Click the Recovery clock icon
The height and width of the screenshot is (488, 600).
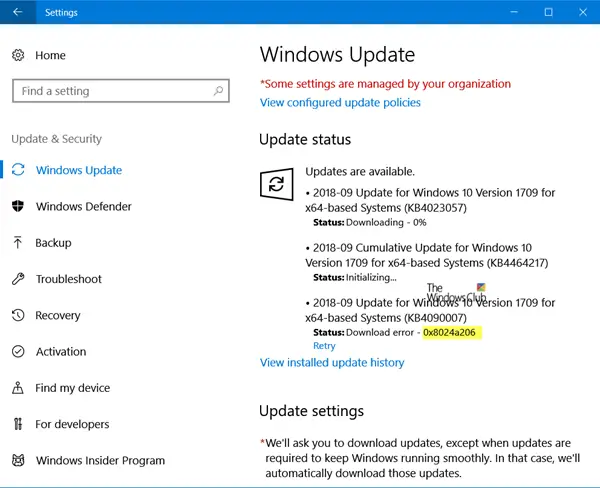(18, 315)
